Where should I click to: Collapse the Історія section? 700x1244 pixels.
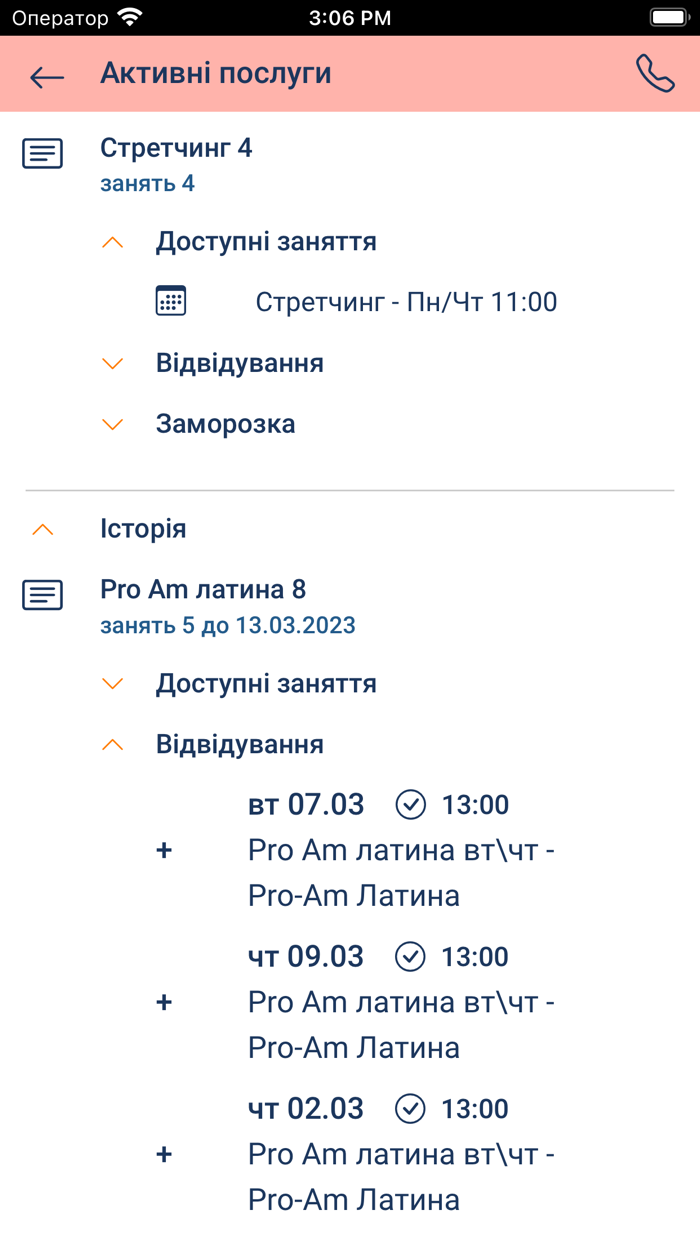41,529
